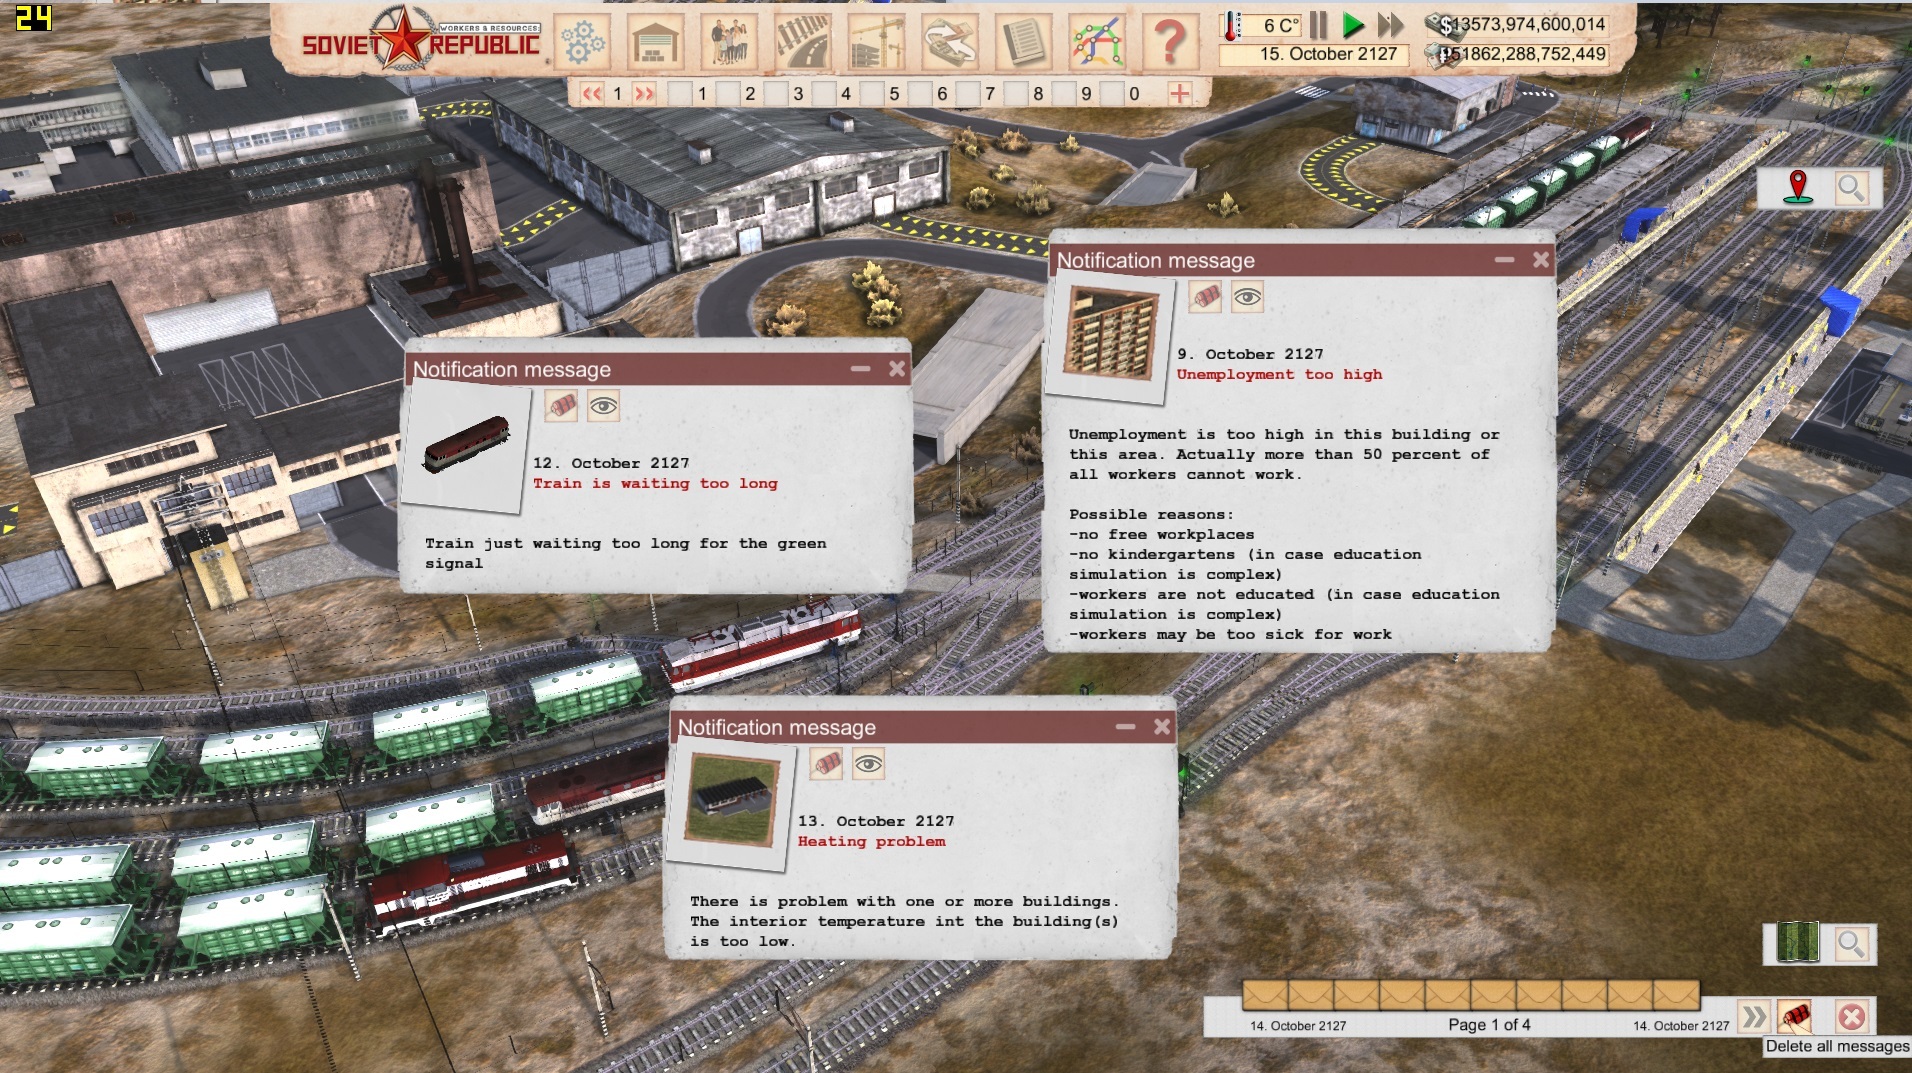Minimize the Heating problem notification

(1125, 727)
